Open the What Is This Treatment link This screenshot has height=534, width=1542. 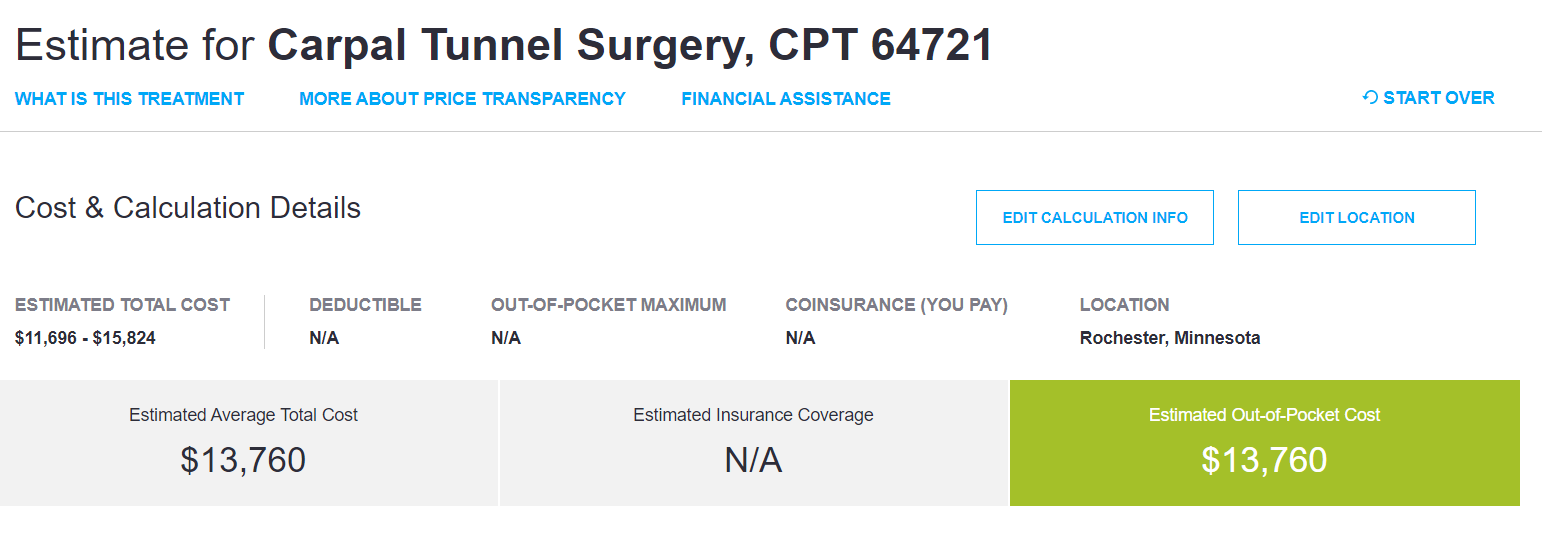(x=130, y=99)
